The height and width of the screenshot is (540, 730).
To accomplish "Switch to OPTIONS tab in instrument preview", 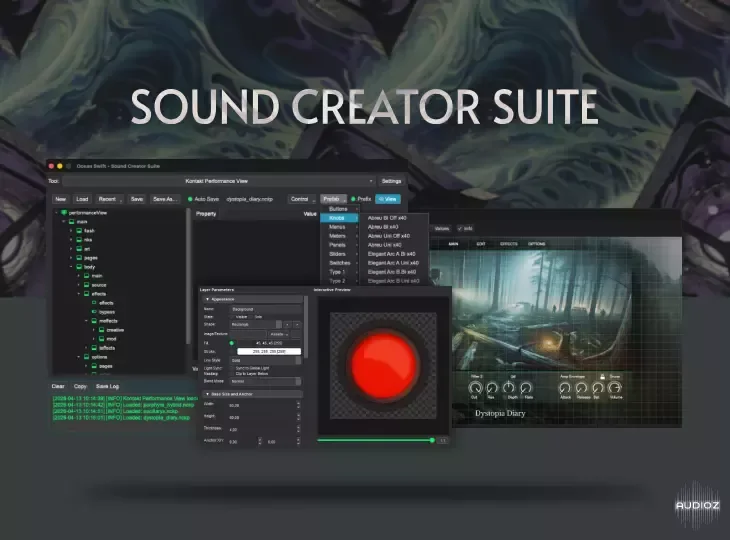I will (536, 244).
